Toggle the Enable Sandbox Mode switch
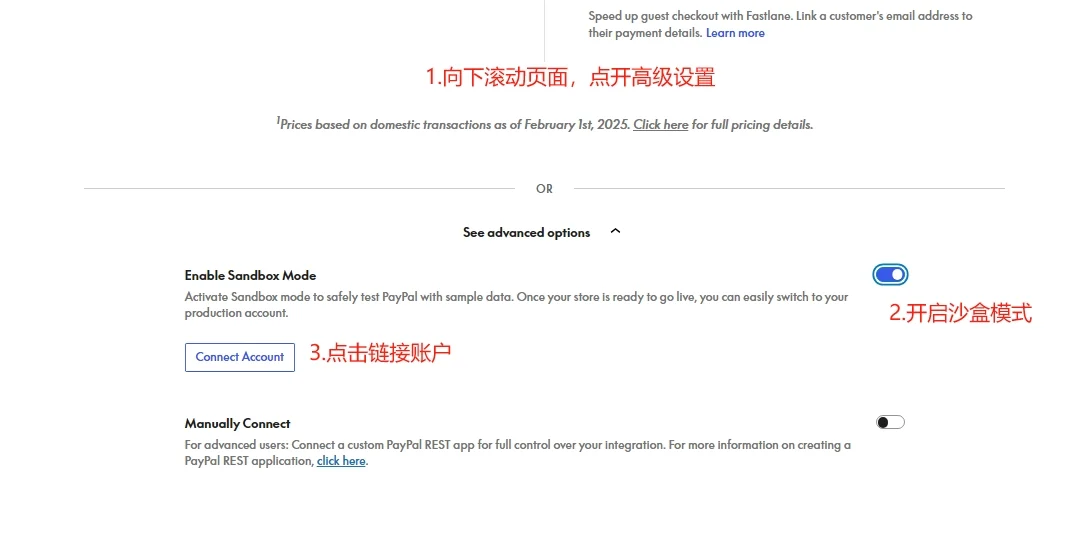Image resolution: width=1075 pixels, height=559 pixels. pos(890,275)
